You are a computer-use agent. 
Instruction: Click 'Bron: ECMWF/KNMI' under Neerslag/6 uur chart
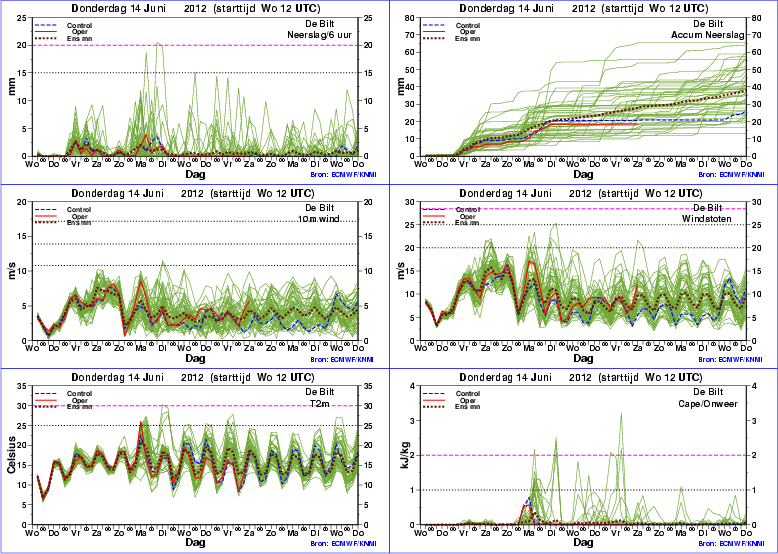coord(342,175)
